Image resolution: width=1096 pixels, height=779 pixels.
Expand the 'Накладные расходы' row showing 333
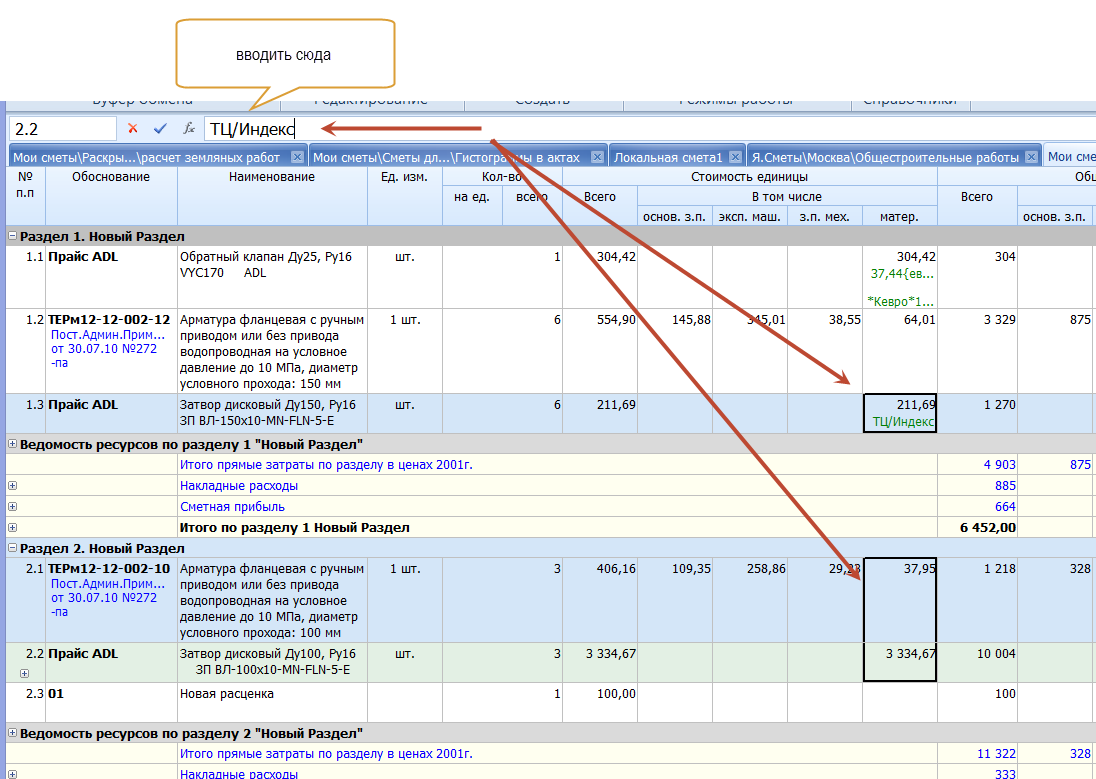point(13,774)
